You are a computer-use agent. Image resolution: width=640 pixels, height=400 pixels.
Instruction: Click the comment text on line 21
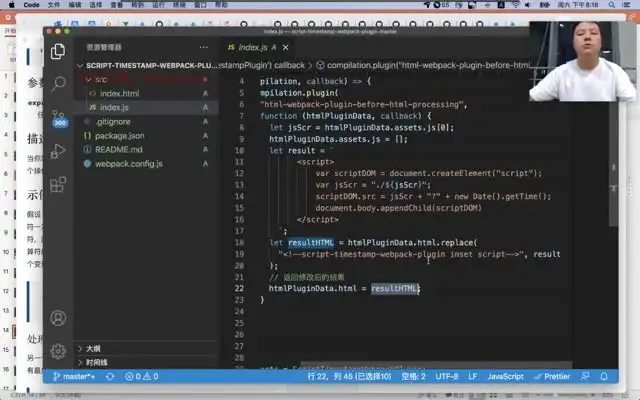pyautogui.click(x=307, y=278)
